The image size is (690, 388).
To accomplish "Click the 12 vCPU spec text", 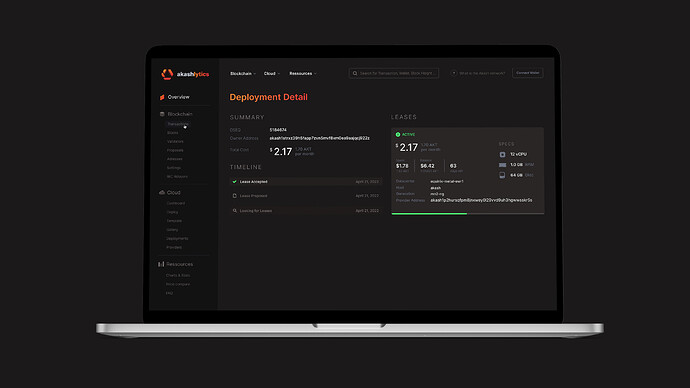I will pos(518,154).
